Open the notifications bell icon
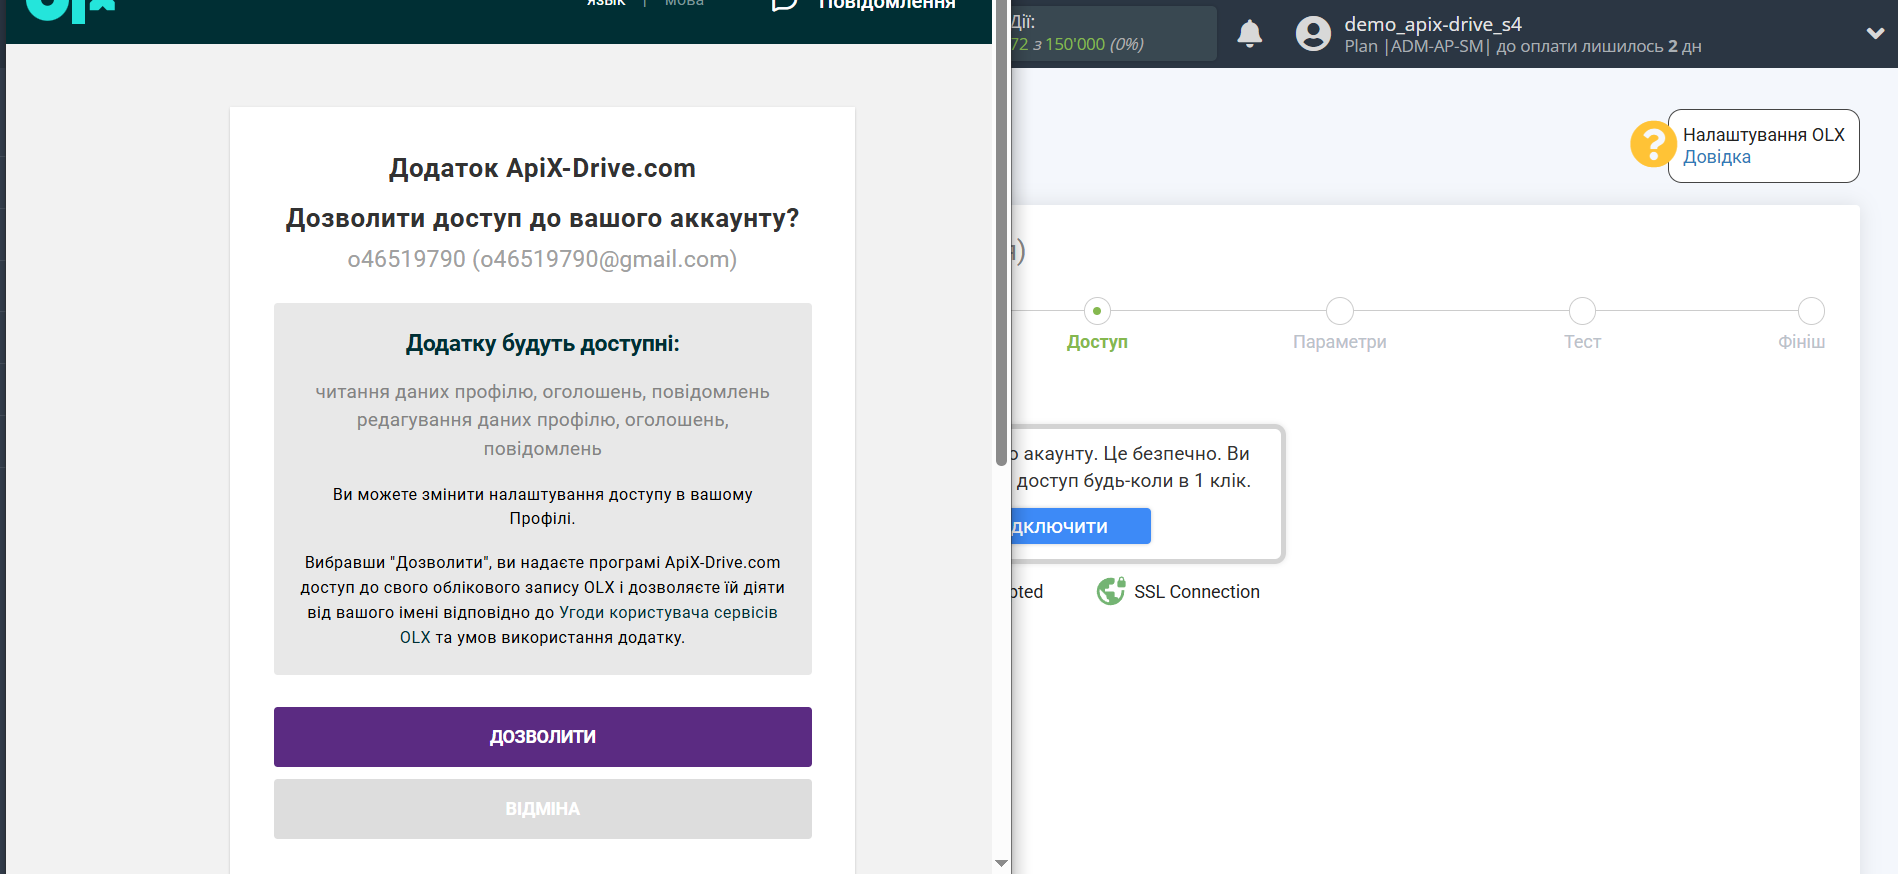 pyautogui.click(x=1250, y=34)
